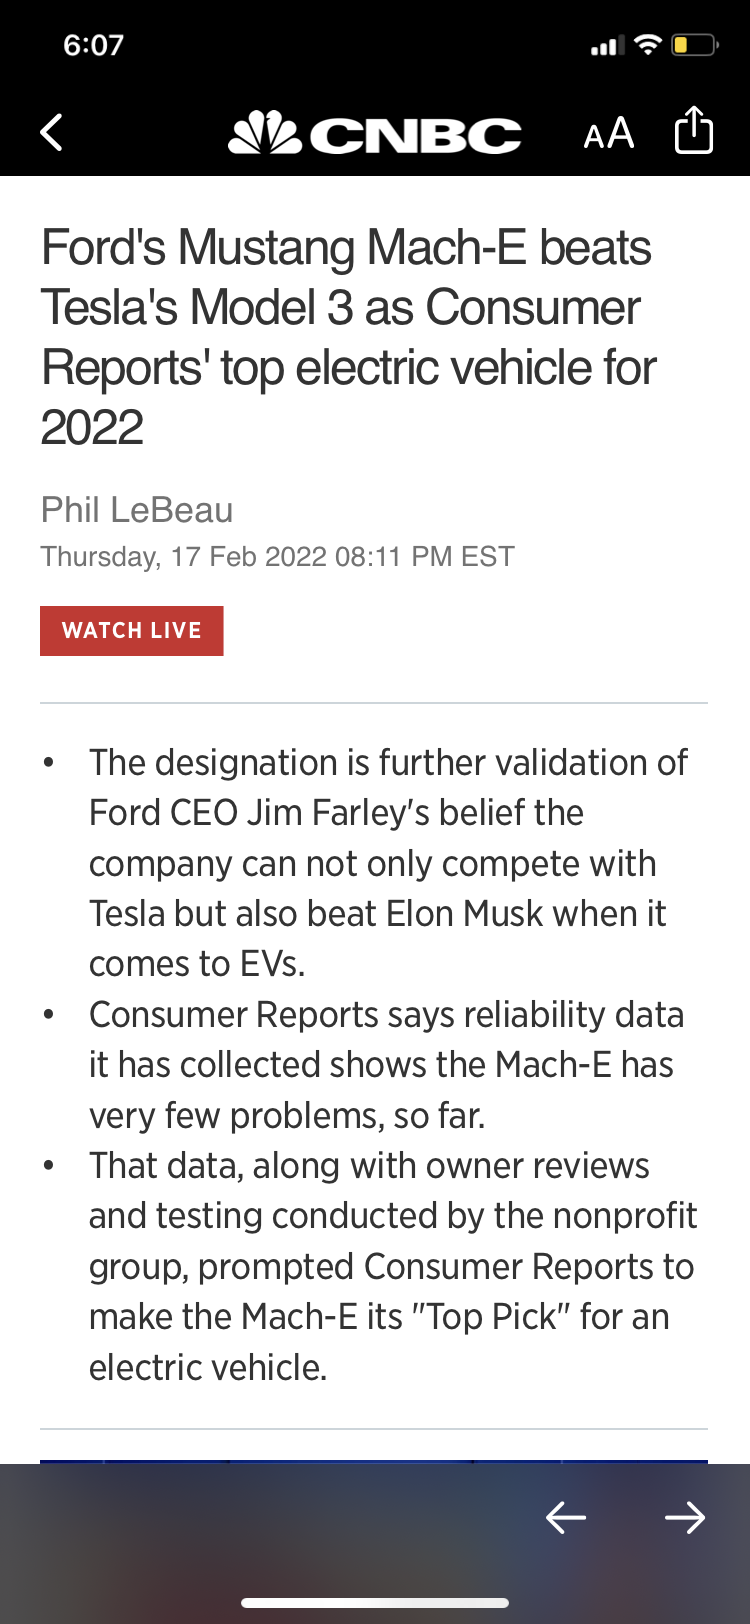
Task: Select the reliability data bullet point
Action: (386, 1065)
